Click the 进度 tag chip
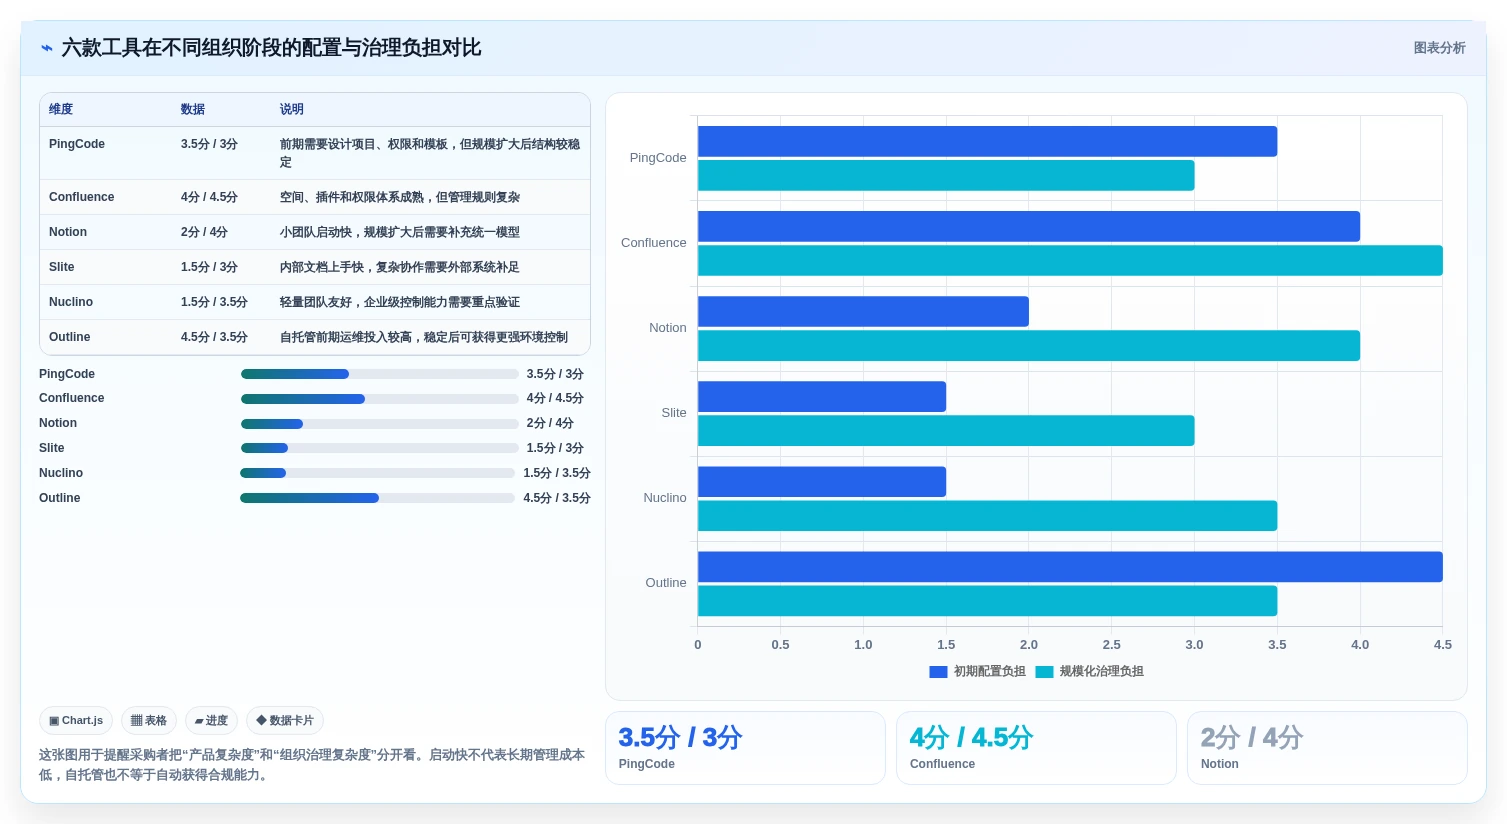This screenshot has height=824, width=1507. pyautogui.click(x=211, y=720)
